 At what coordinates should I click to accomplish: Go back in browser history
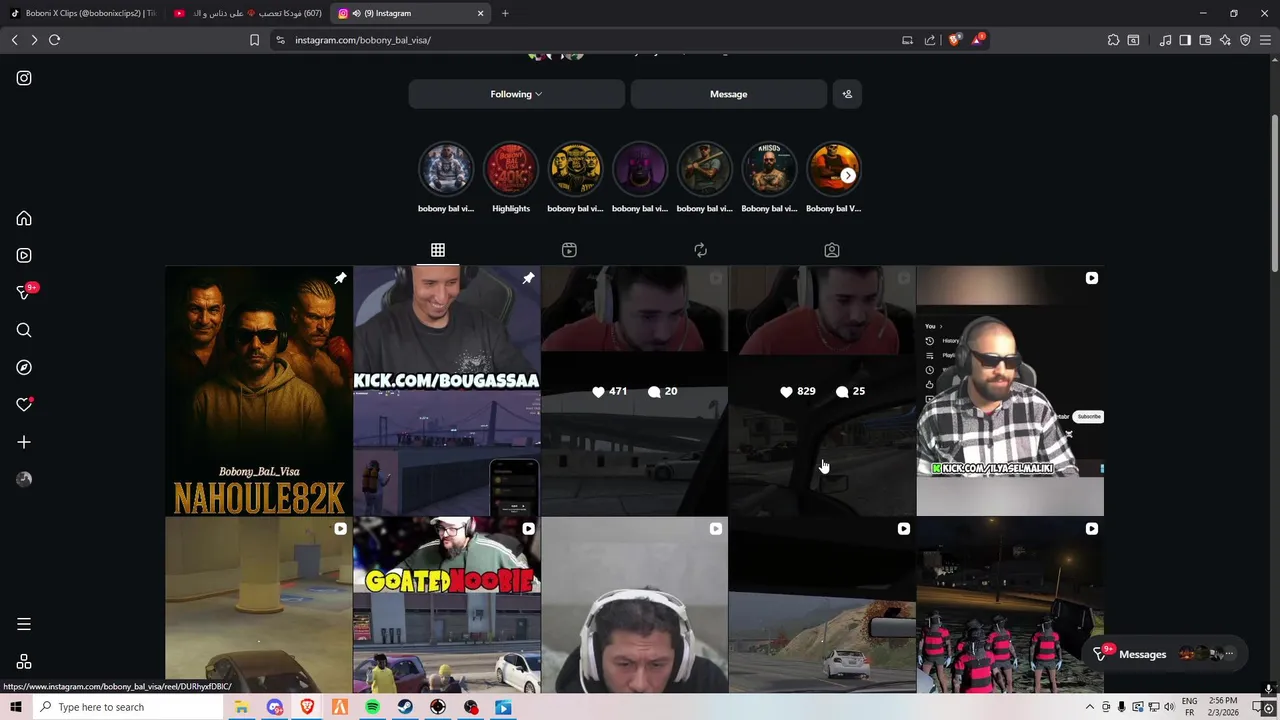15,40
